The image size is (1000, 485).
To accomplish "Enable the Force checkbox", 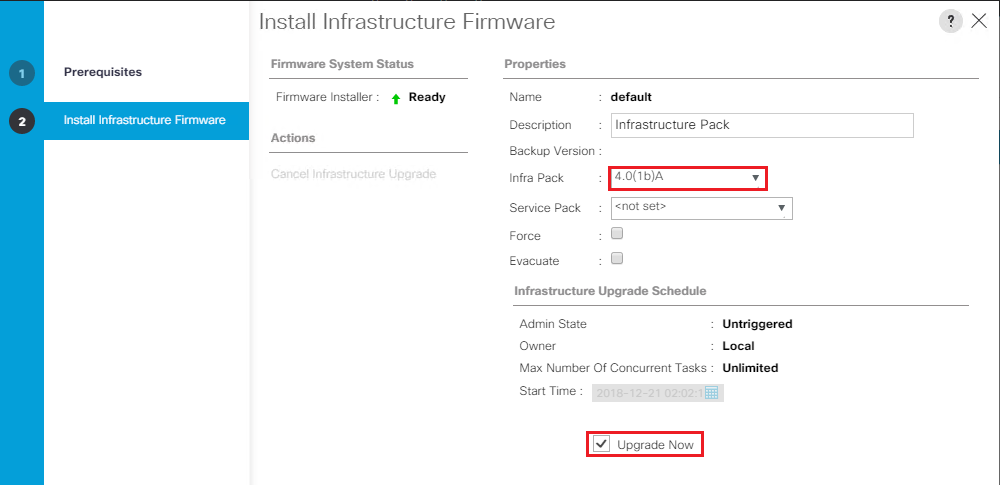I will [617, 234].
